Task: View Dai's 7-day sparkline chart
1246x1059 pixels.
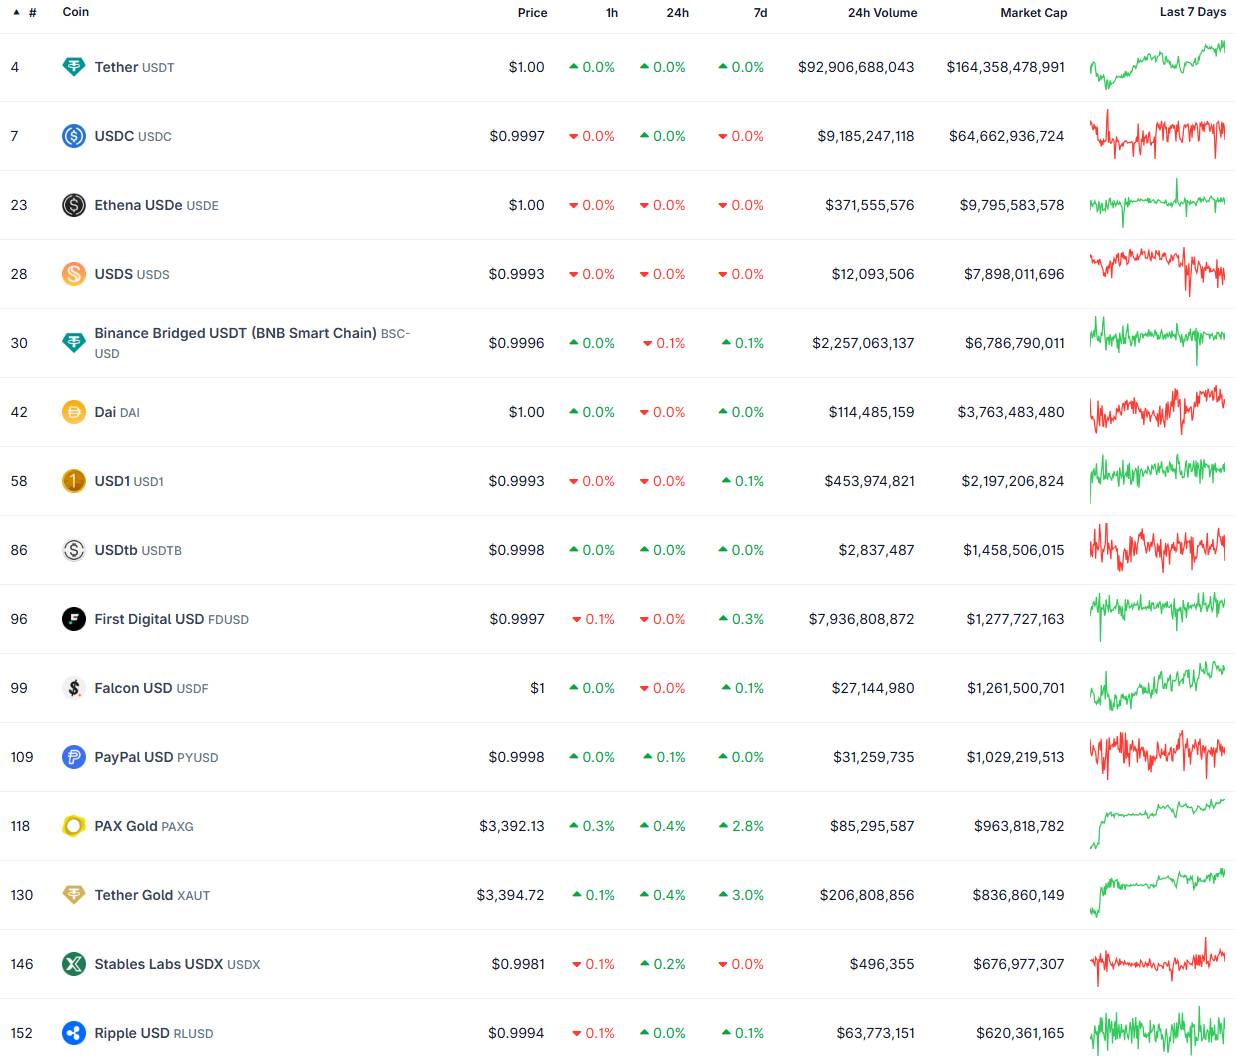Action: coord(1157,411)
